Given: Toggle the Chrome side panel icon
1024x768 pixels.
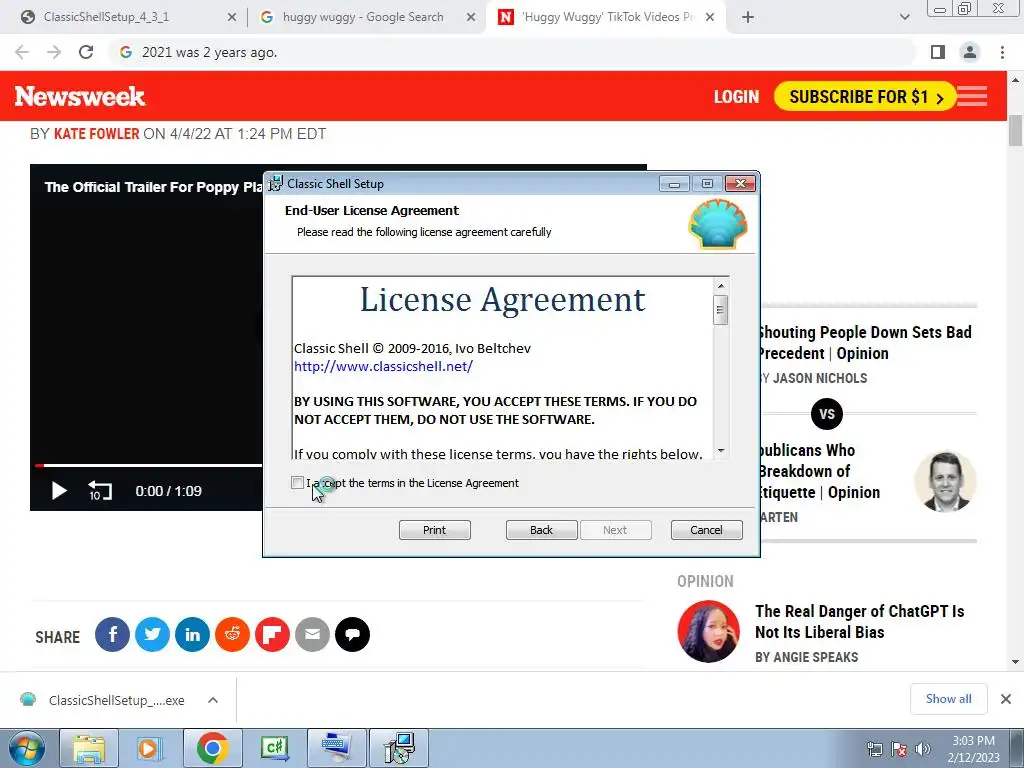Looking at the screenshot, I should tap(938, 52).
